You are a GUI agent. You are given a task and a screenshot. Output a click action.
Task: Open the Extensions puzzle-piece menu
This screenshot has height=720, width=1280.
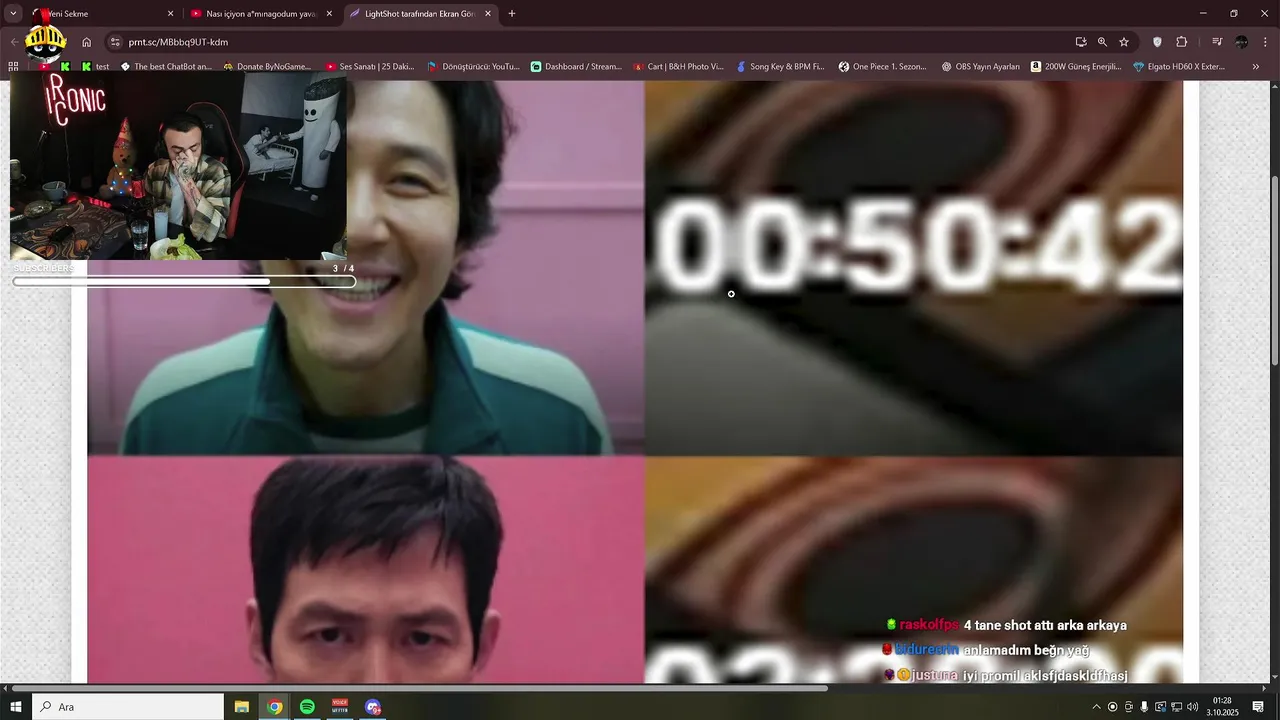pos(1181,42)
